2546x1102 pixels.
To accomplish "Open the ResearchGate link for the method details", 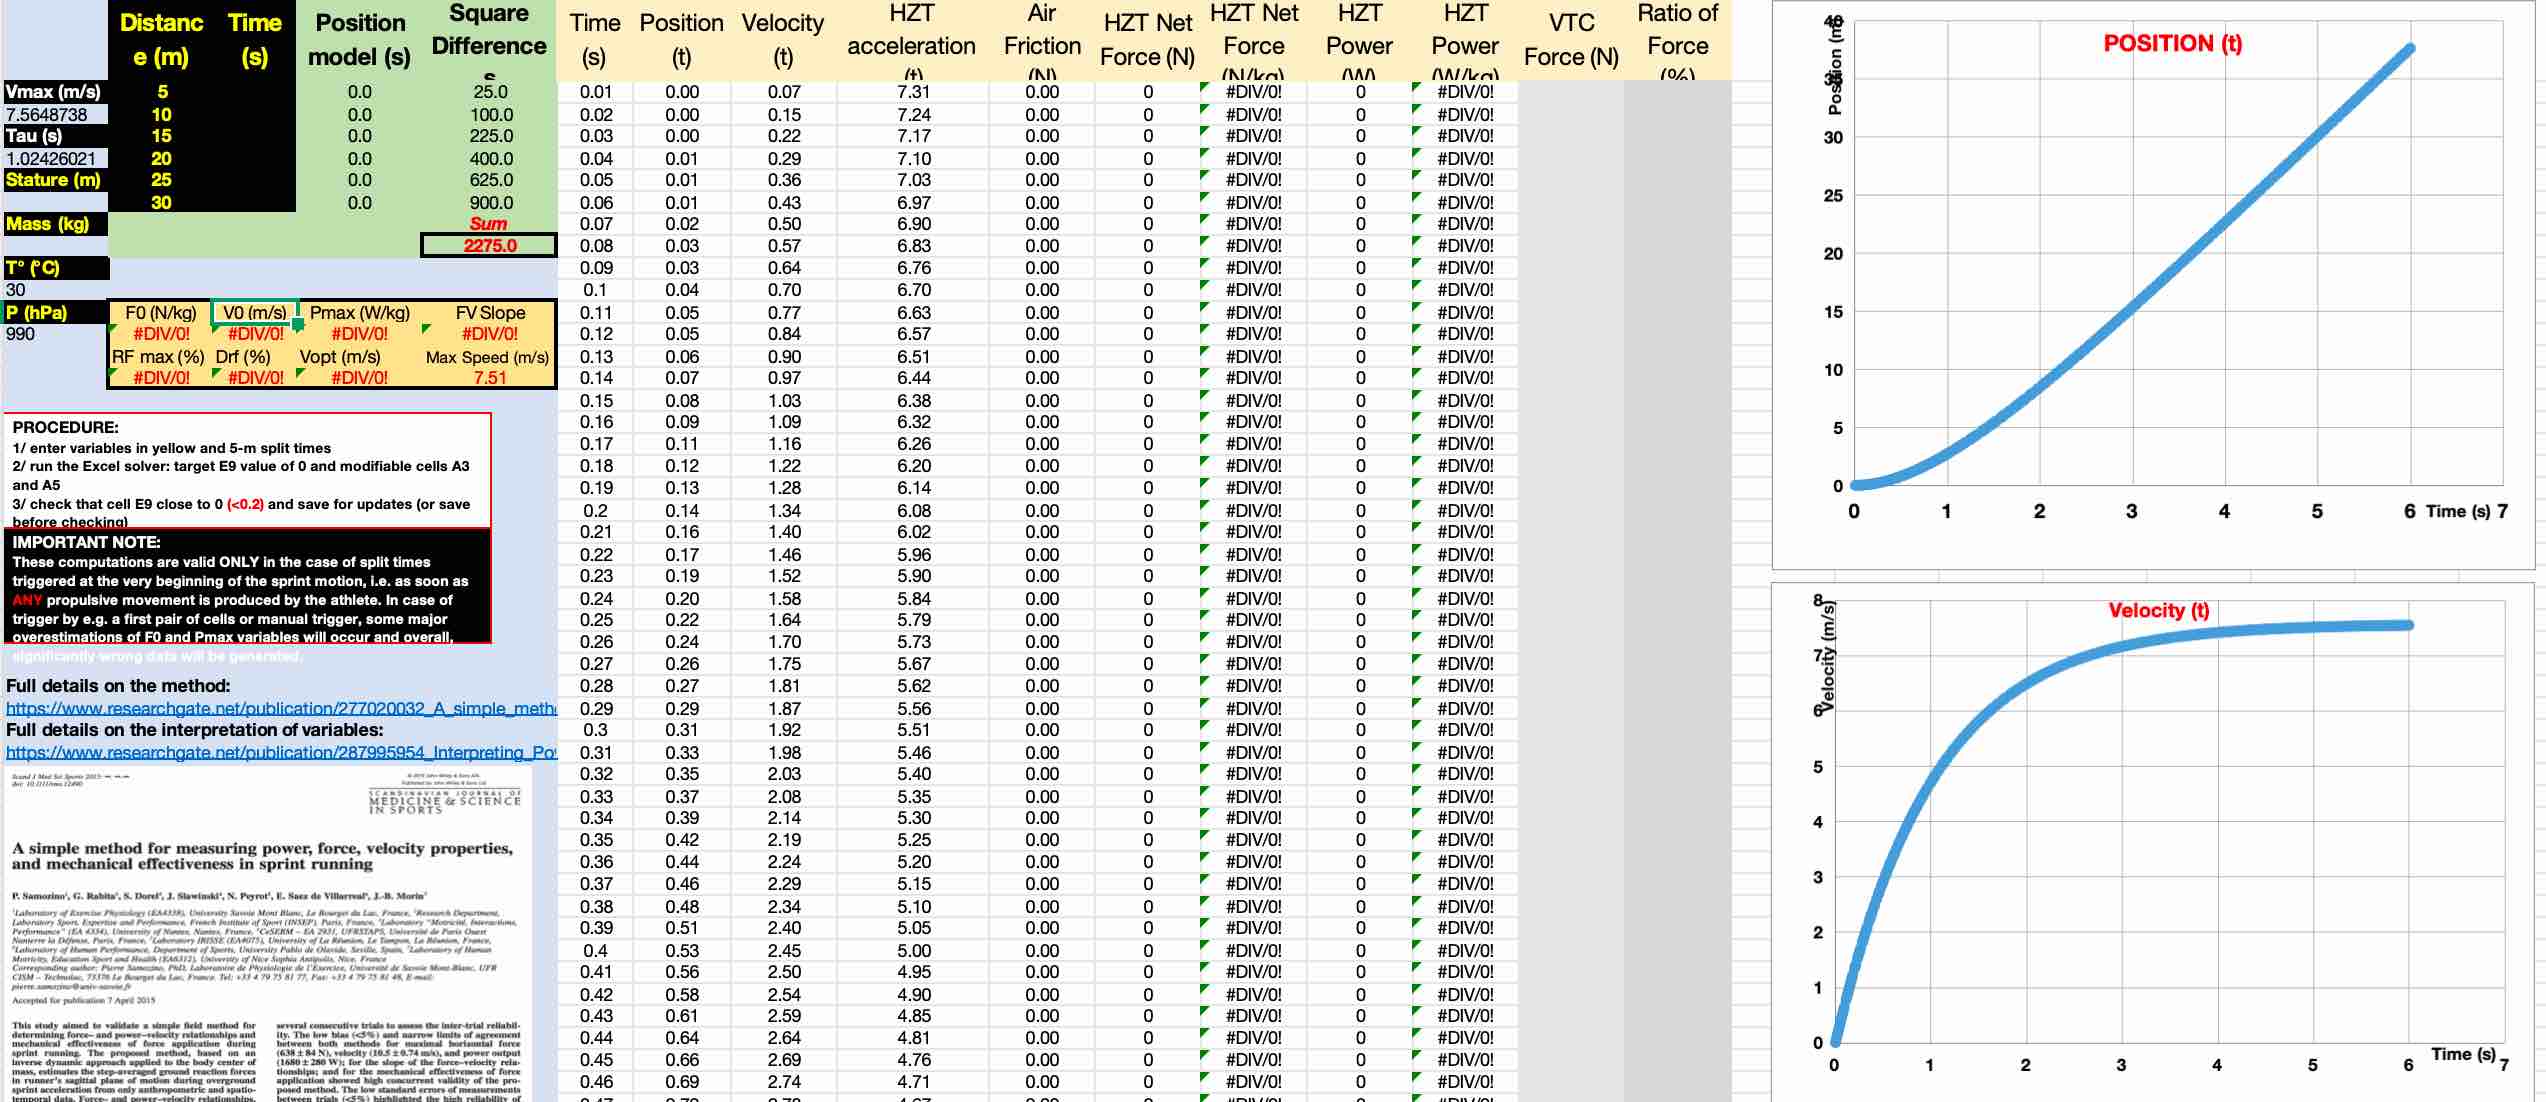I will tap(280, 708).
